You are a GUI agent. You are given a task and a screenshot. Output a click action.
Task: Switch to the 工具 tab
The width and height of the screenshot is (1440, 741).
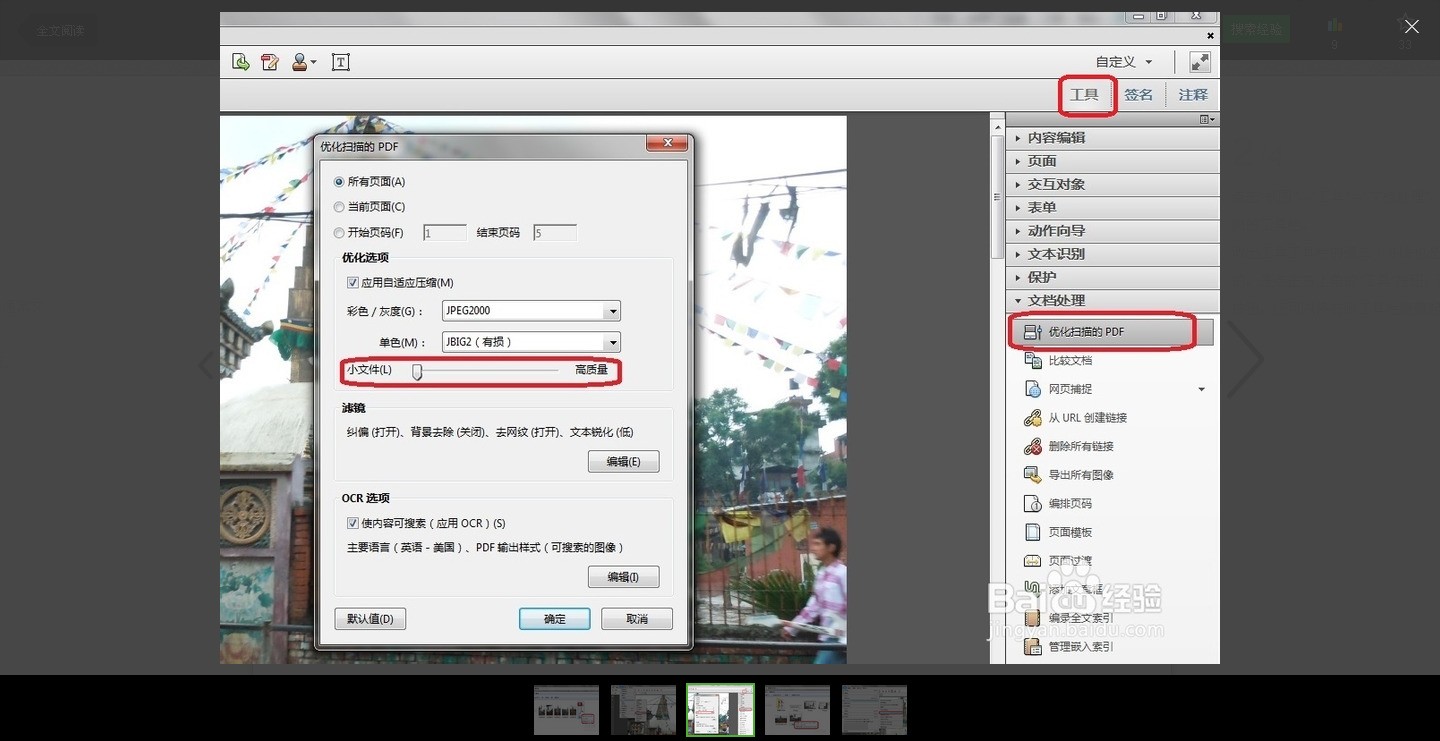pos(1084,95)
